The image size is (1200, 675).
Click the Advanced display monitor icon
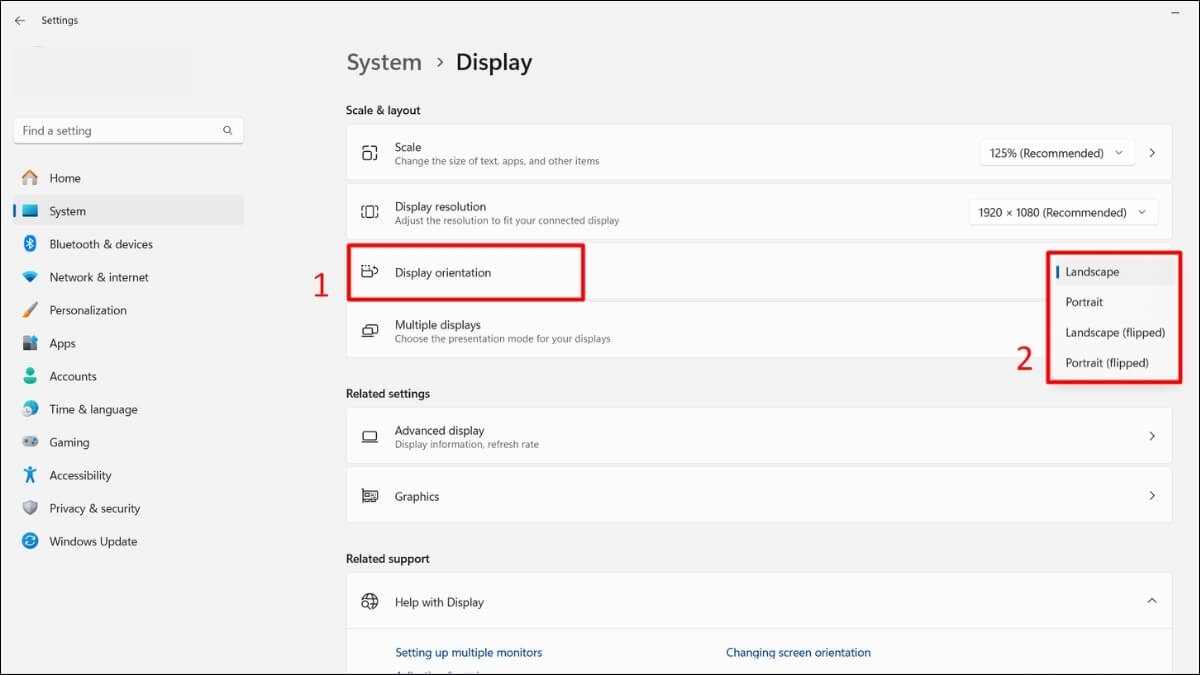click(x=370, y=437)
